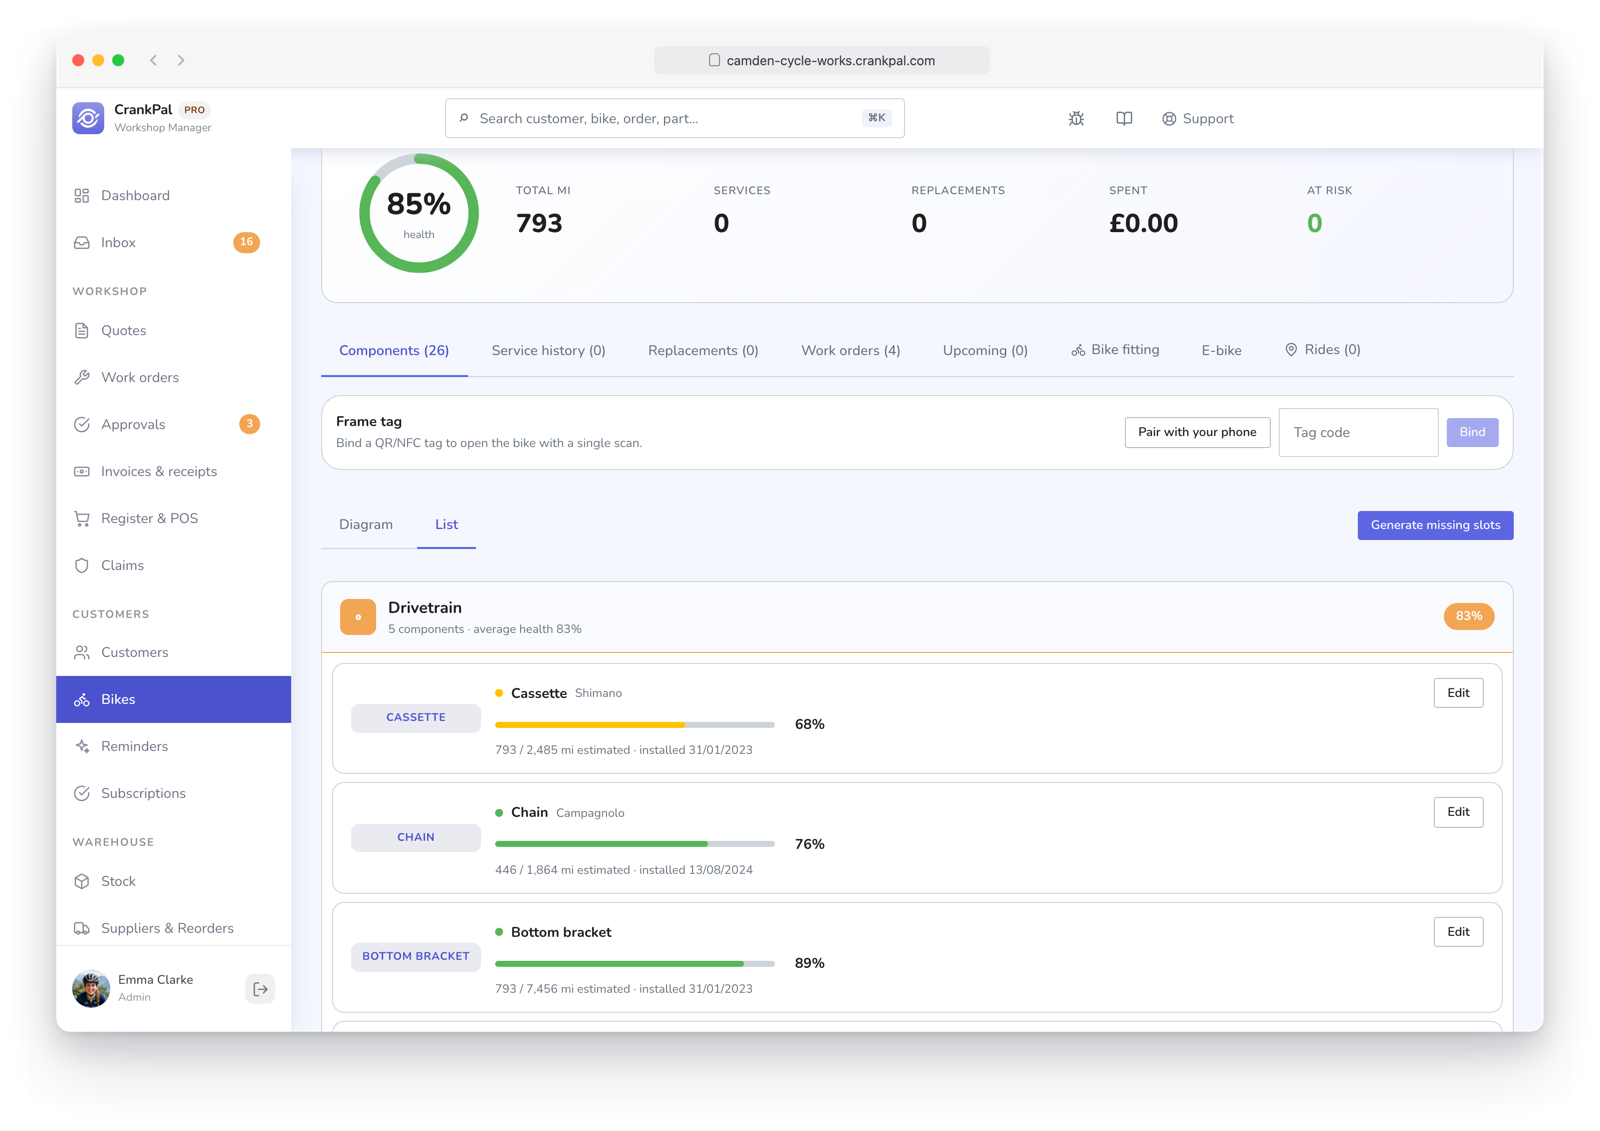The height and width of the screenshot is (1131, 1600).
Task: Edit the Cassette component
Action: click(x=1458, y=693)
